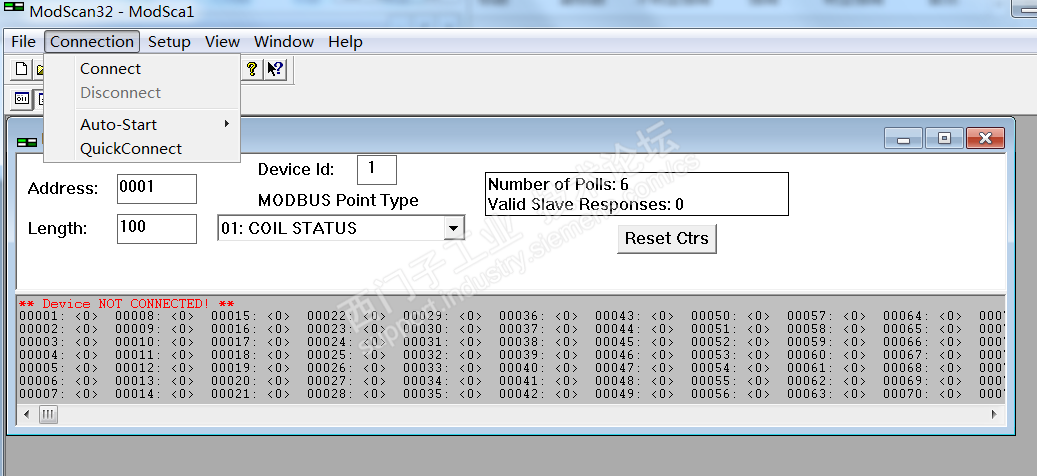Select coil entry 00057: <0>

coord(827,316)
